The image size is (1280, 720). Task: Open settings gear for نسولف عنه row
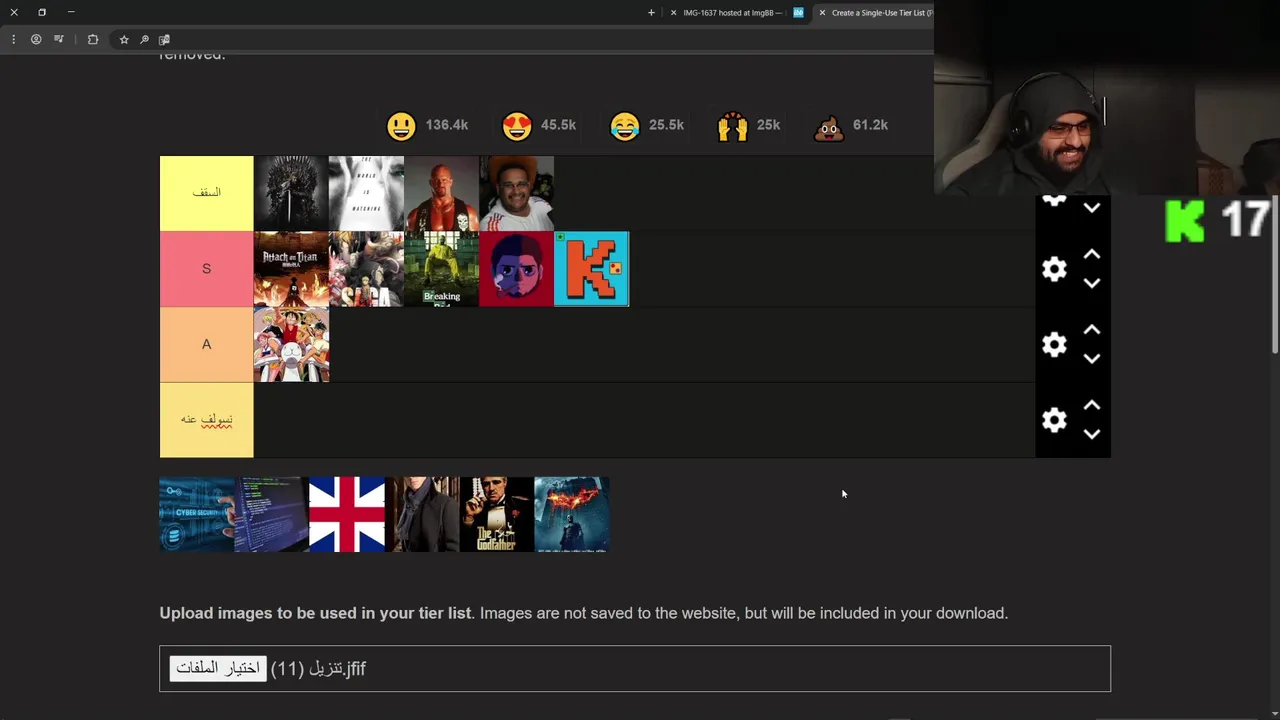click(x=1054, y=420)
